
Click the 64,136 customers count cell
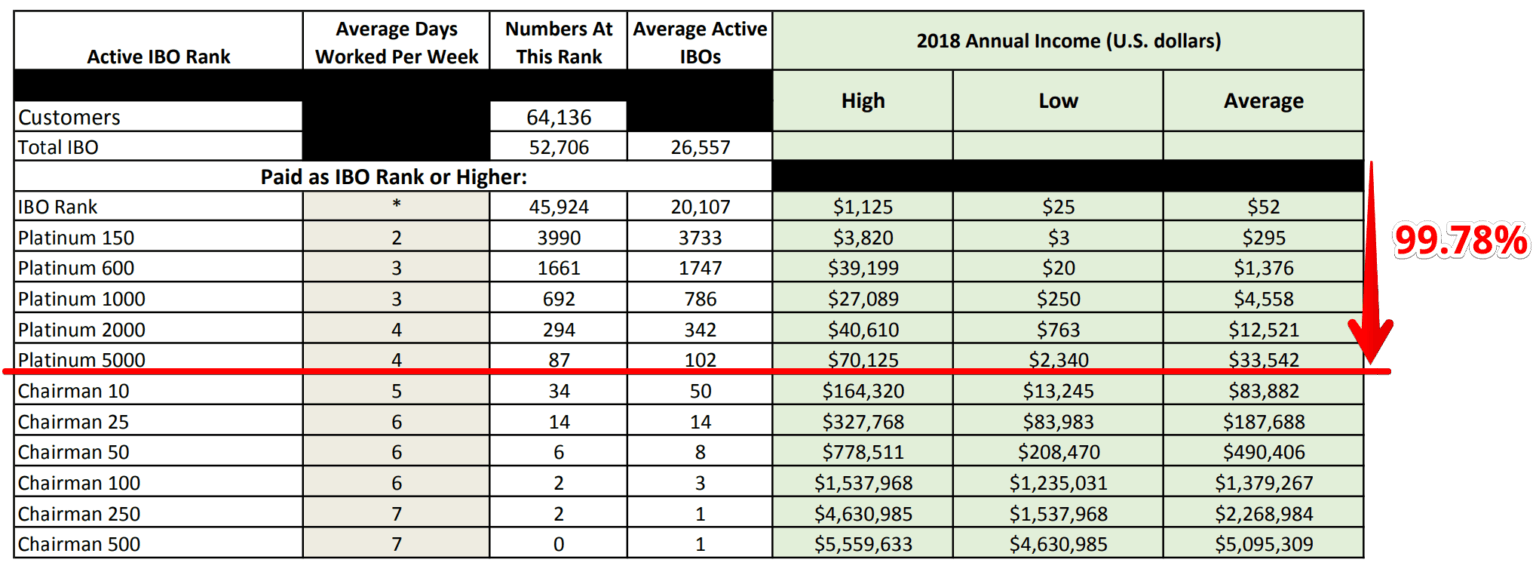[x=559, y=117]
